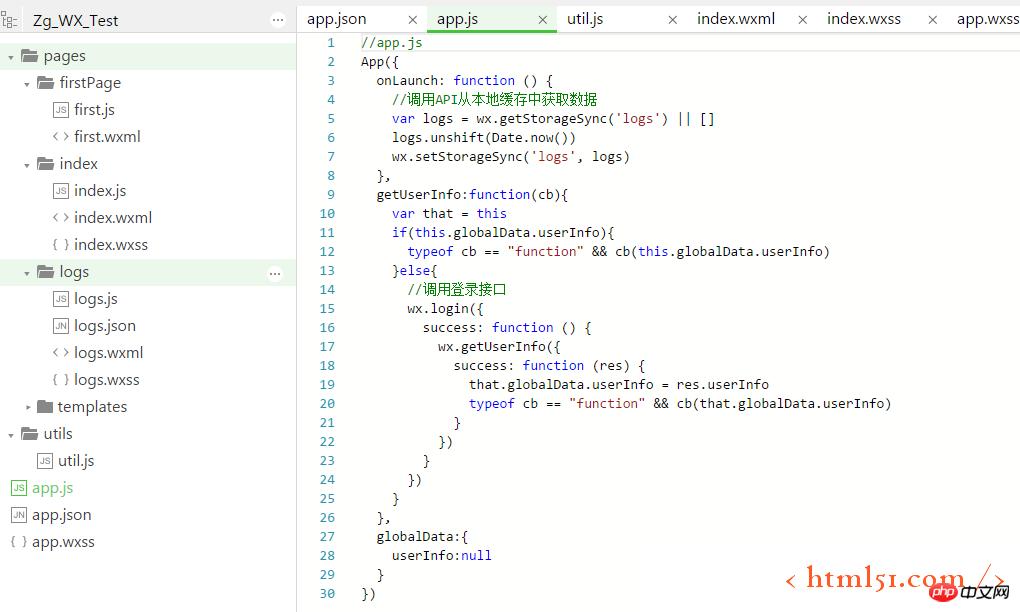This screenshot has width=1020, height=612.
Task: Close the app.json tab
Action: 413,19
